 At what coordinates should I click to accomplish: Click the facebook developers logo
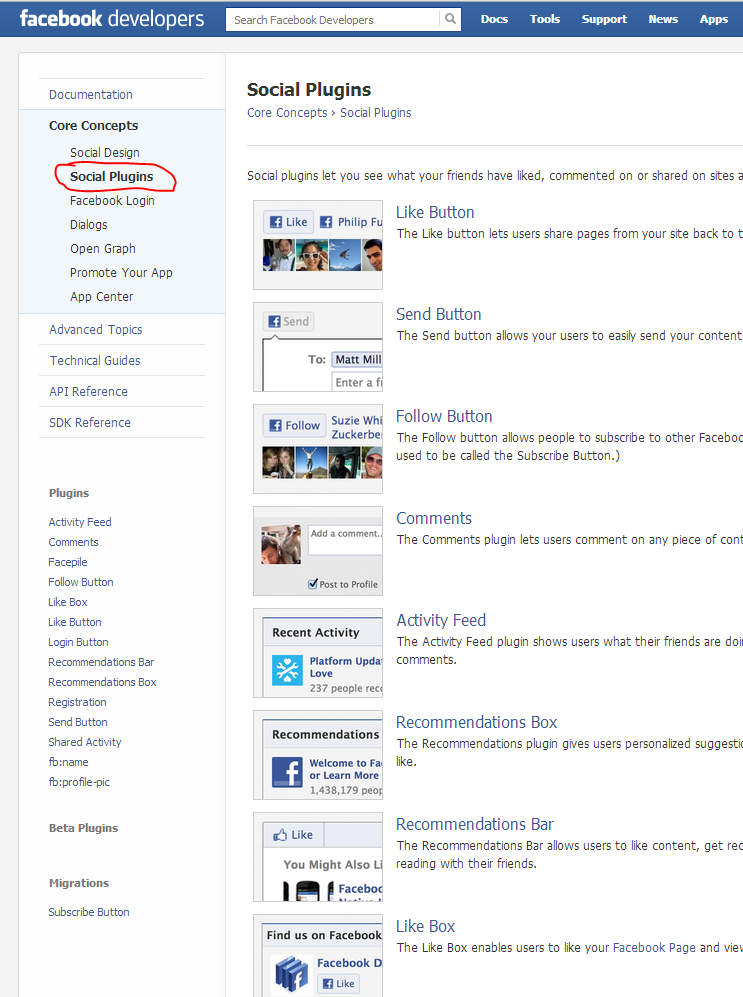coord(112,18)
